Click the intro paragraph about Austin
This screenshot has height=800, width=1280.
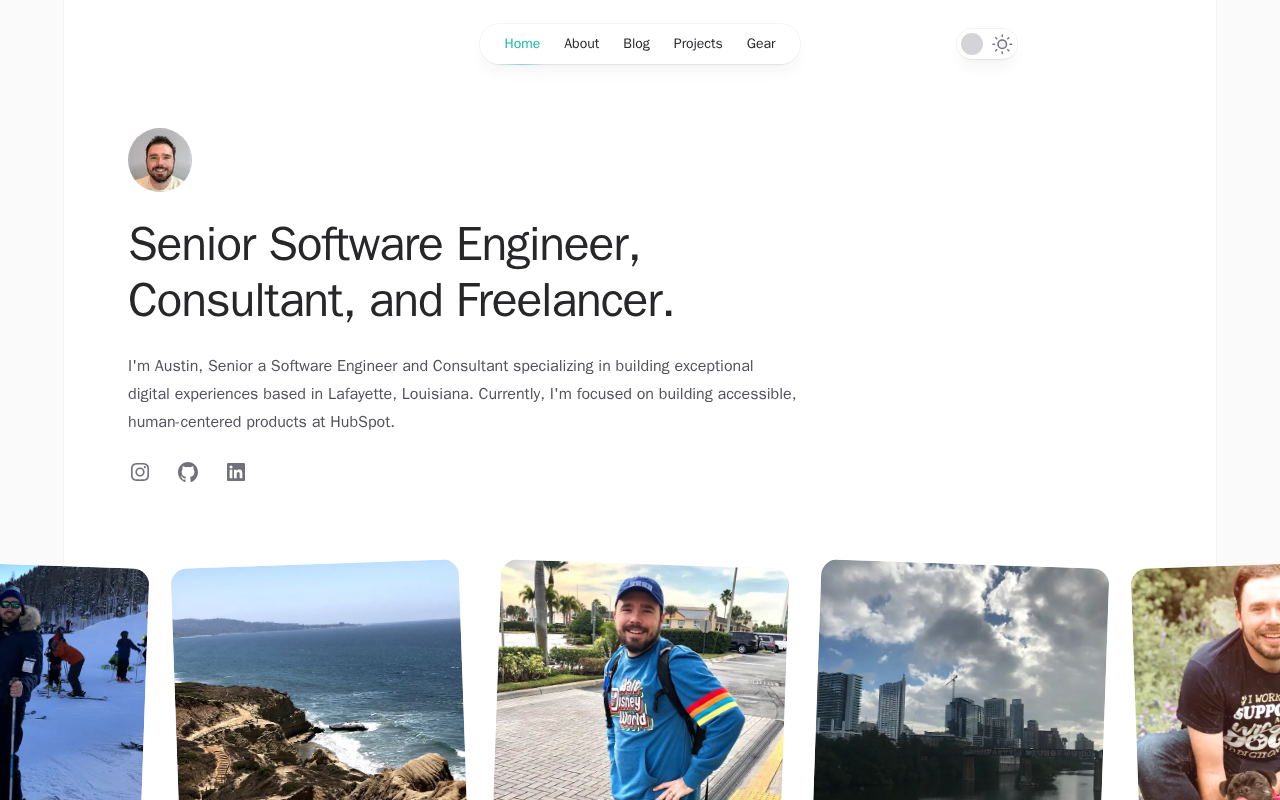pos(462,394)
